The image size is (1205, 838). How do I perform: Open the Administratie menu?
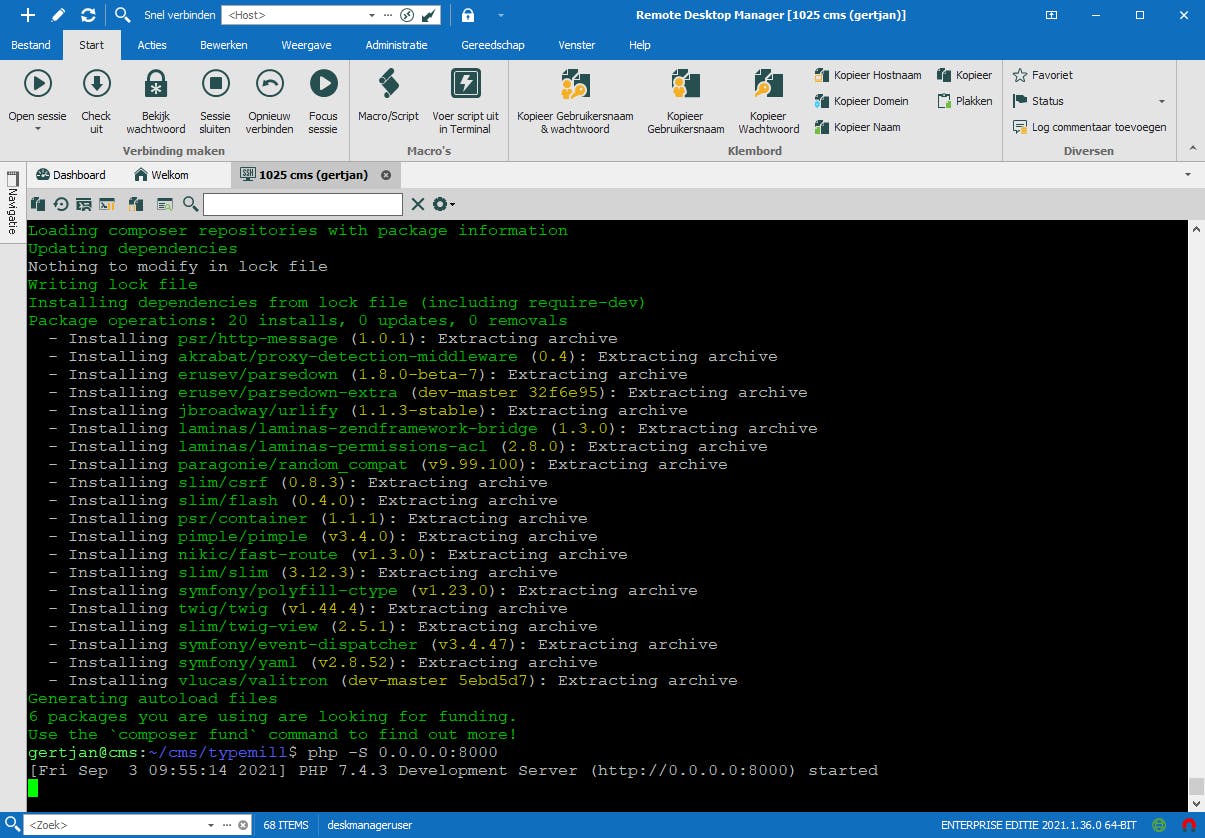click(395, 45)
